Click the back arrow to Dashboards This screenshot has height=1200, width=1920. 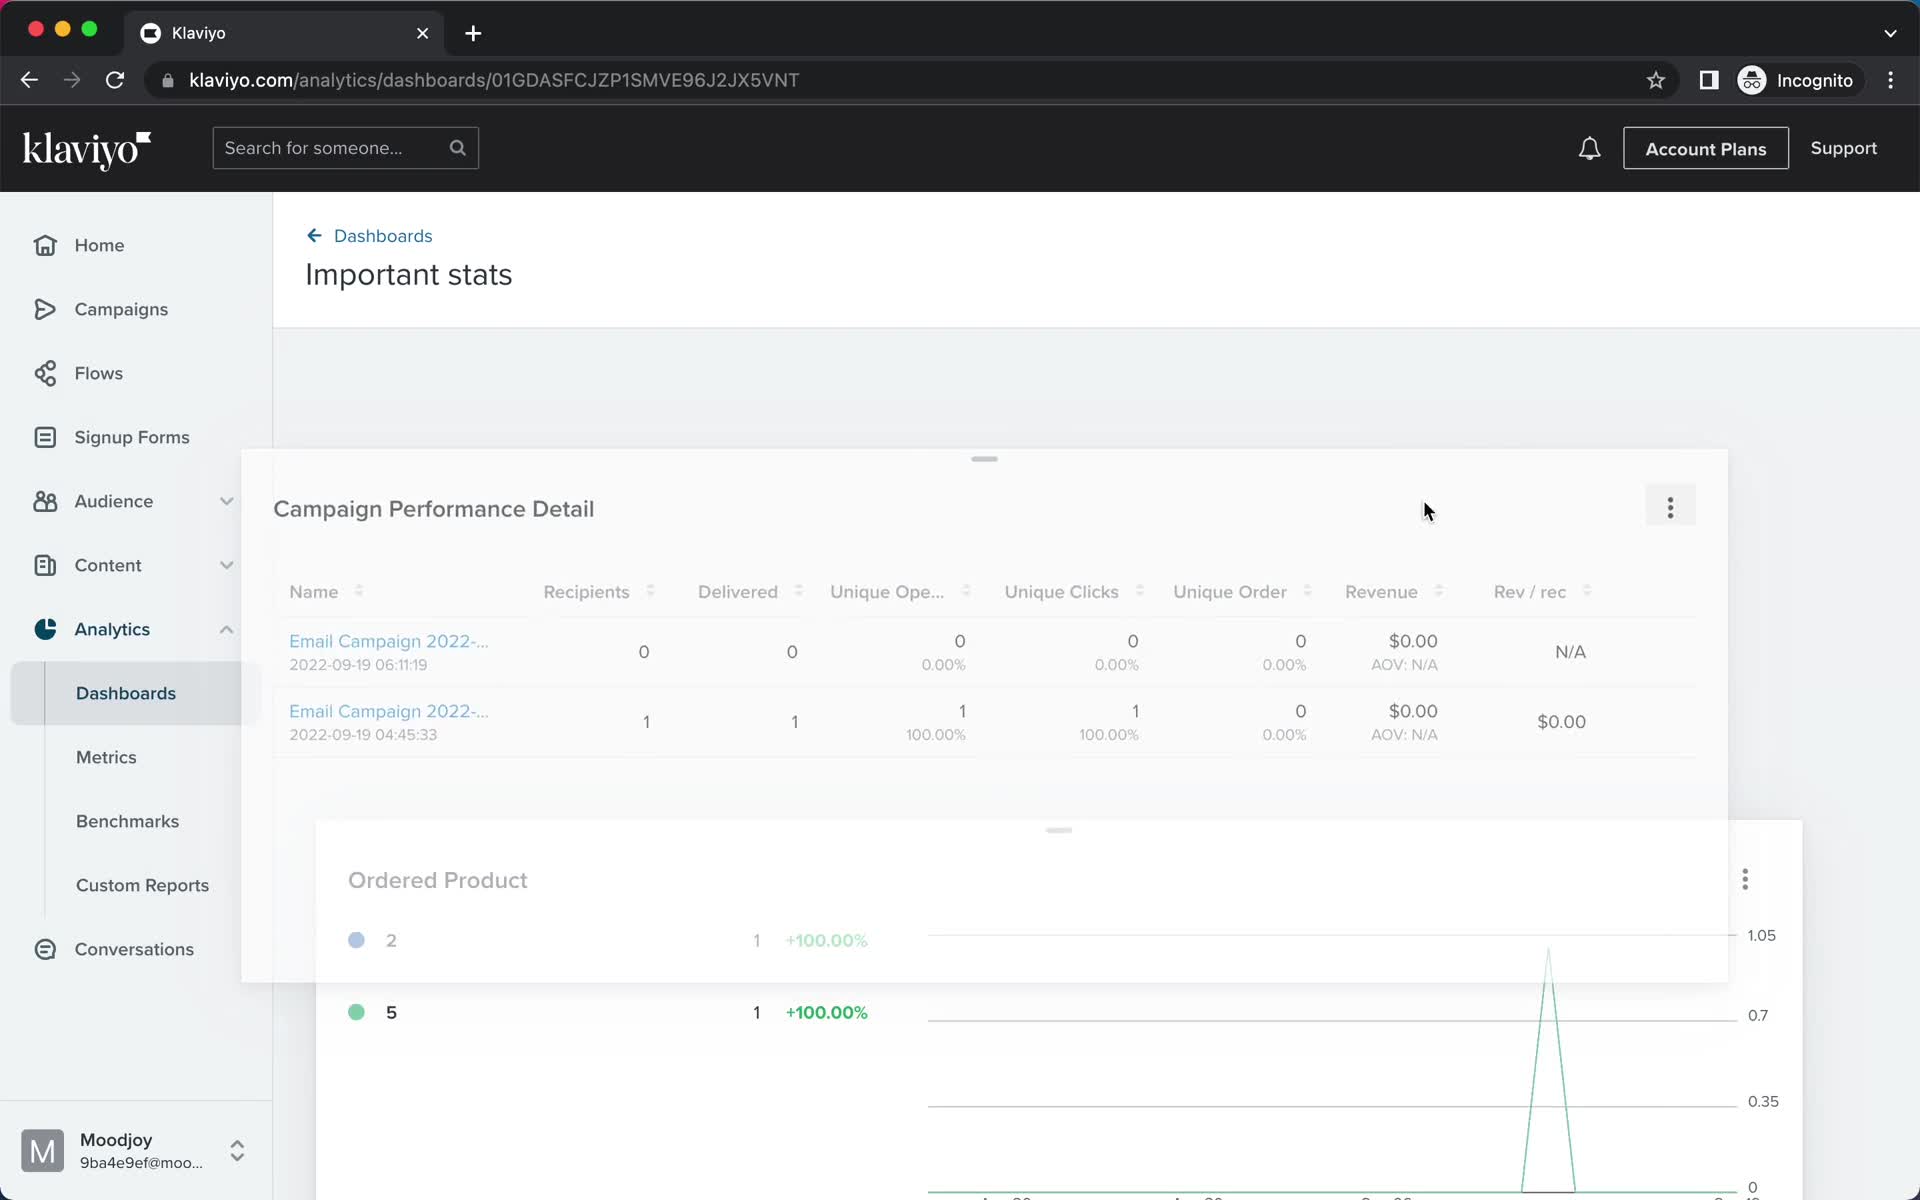coord(314,235)
